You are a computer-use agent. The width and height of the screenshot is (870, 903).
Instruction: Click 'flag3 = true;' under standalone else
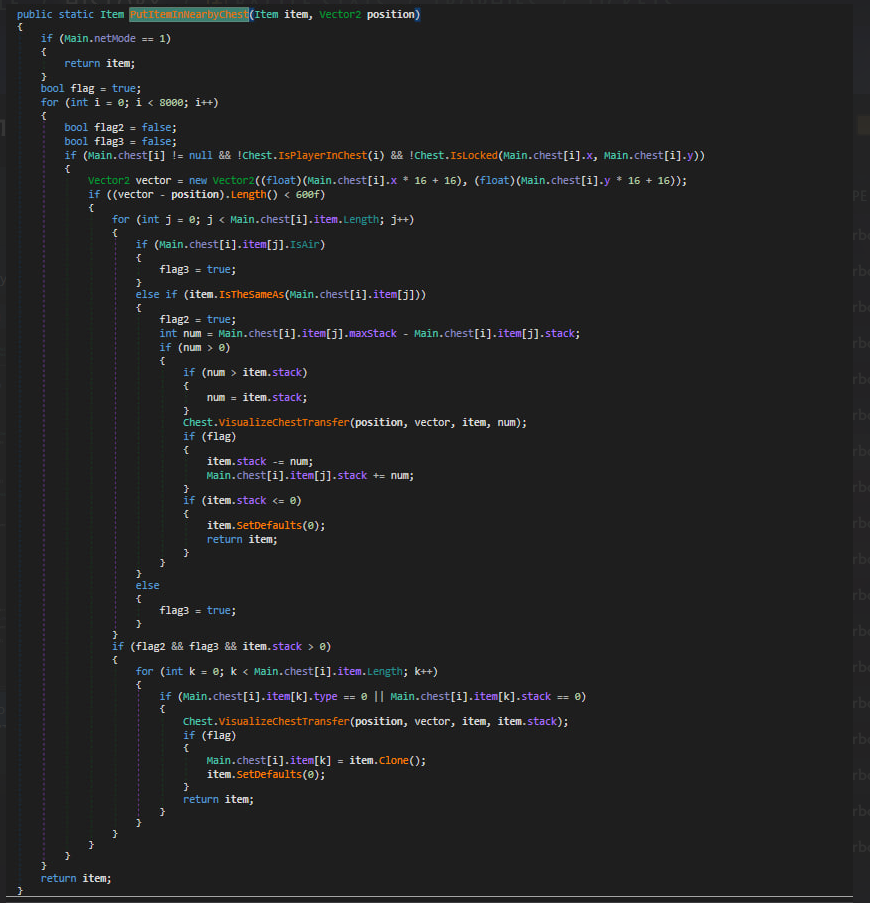pyautogui.click(x=197, y=610)
